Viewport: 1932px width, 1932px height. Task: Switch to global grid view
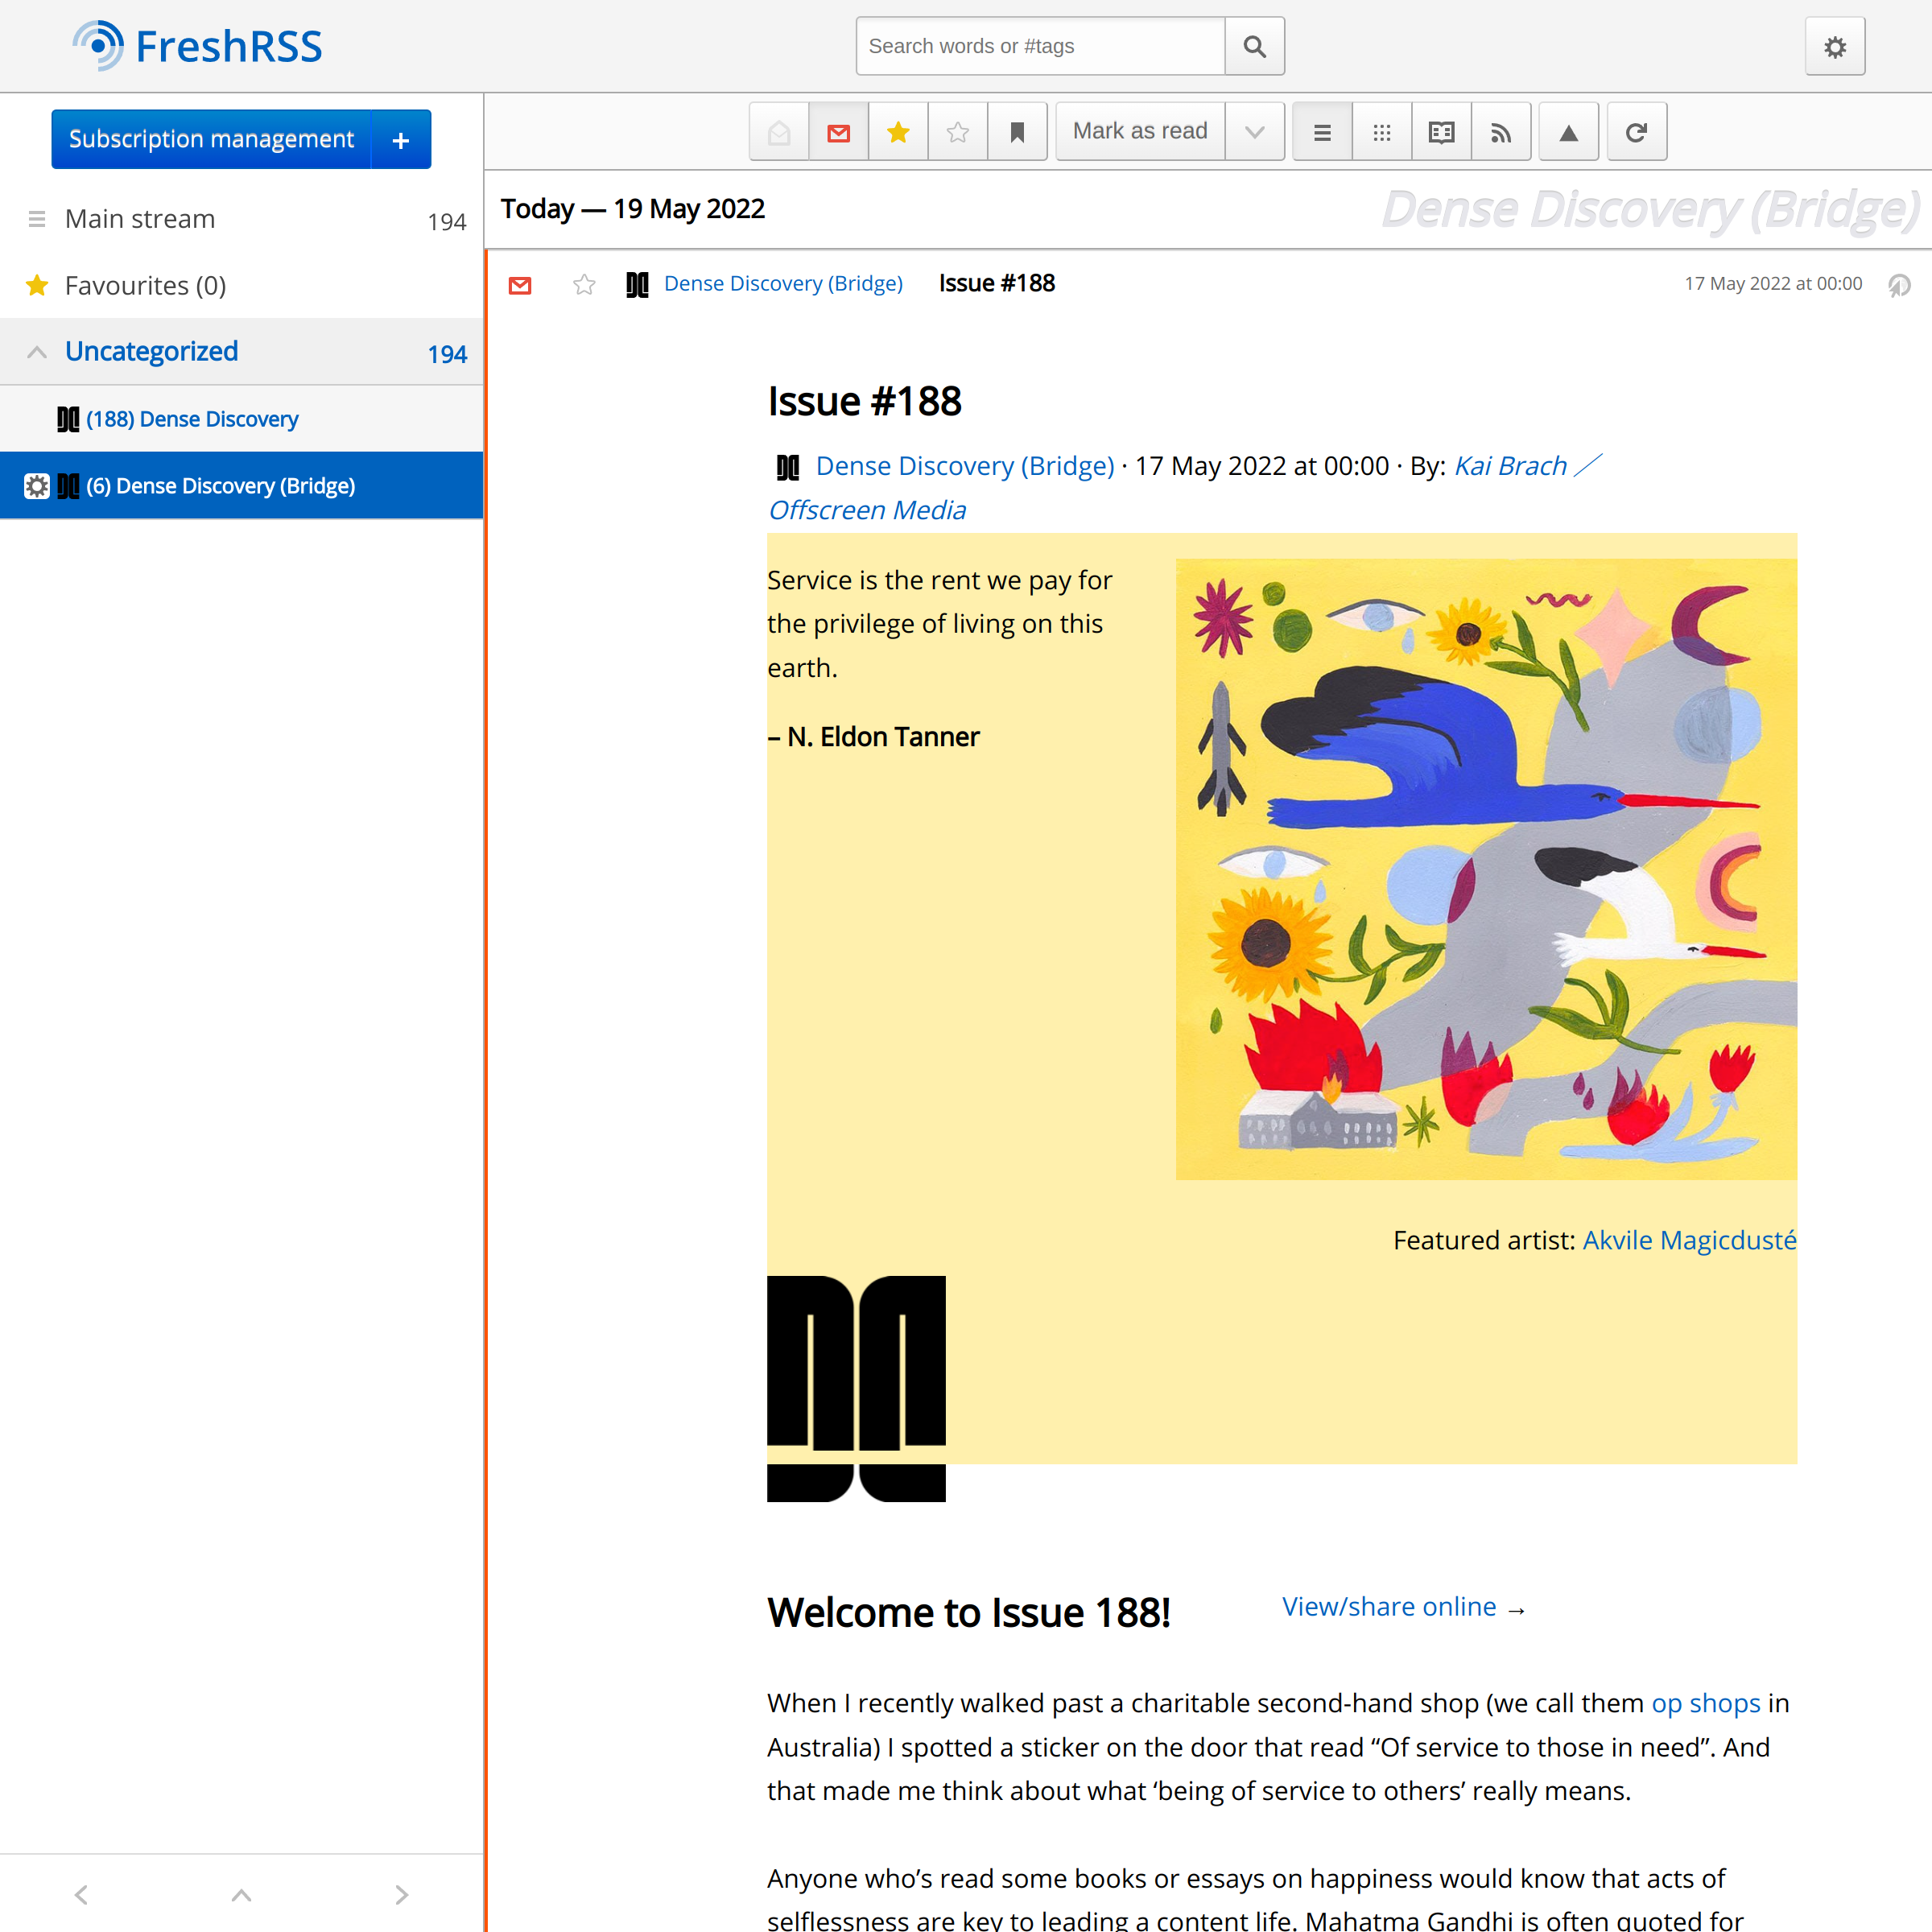[1382, 131]
